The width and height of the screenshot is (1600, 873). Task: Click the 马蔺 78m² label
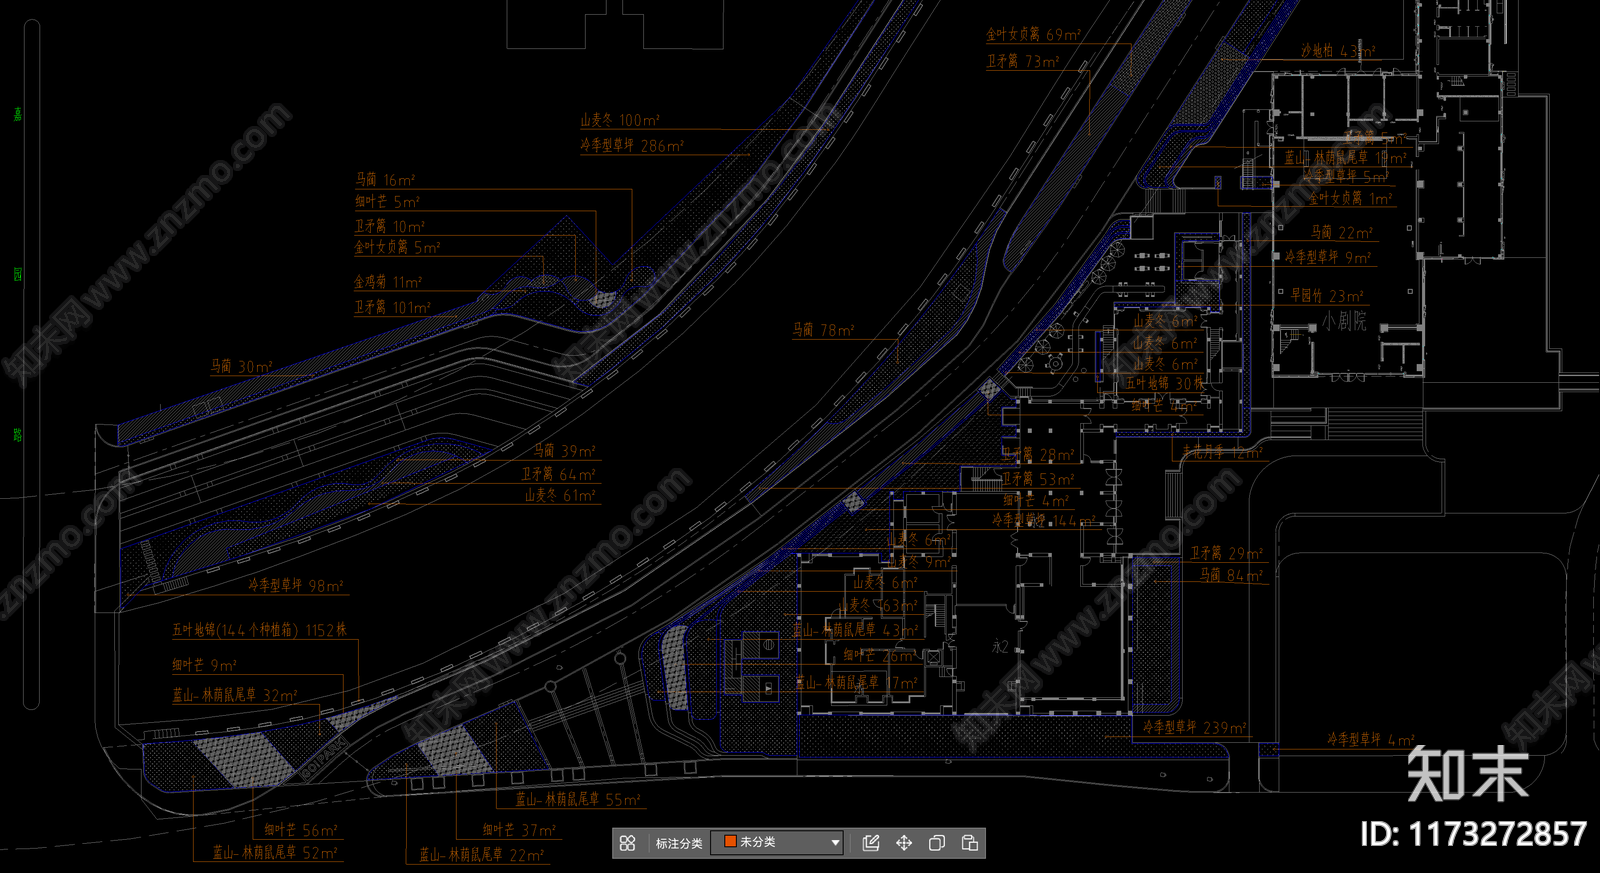(824, 330)
